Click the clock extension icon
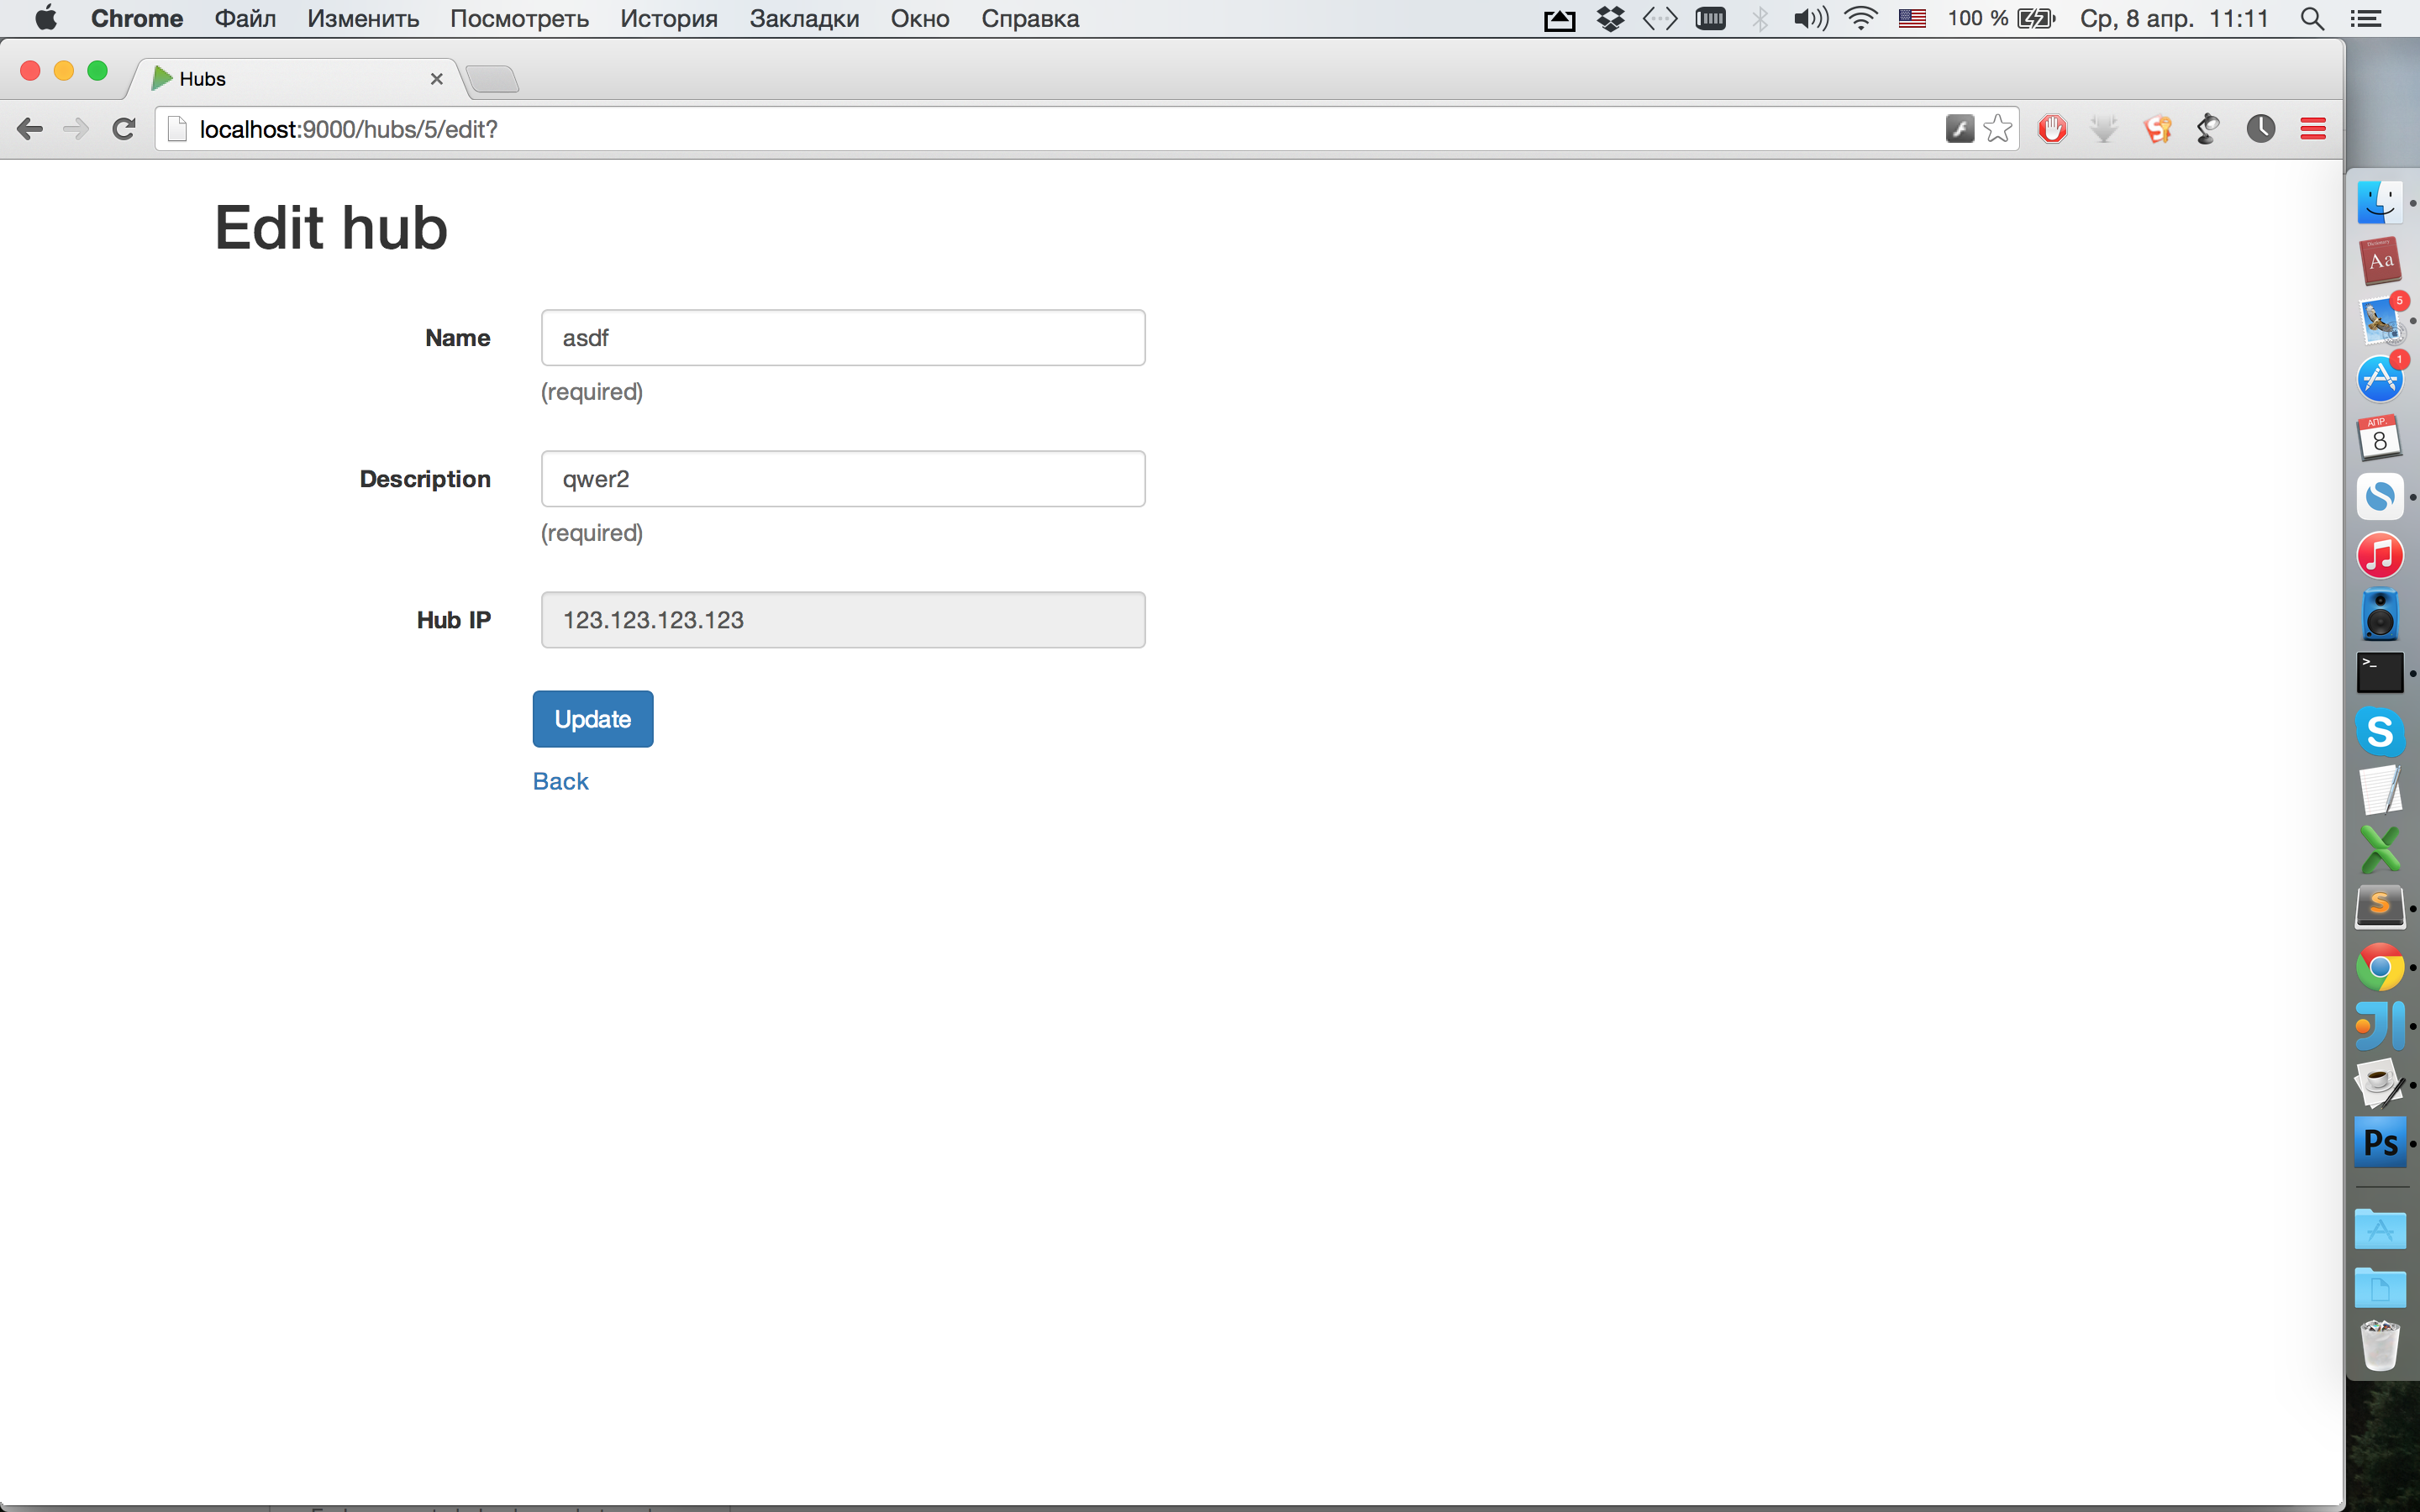Viewport: 2420px width, 1512px height. coord(2260,129)
